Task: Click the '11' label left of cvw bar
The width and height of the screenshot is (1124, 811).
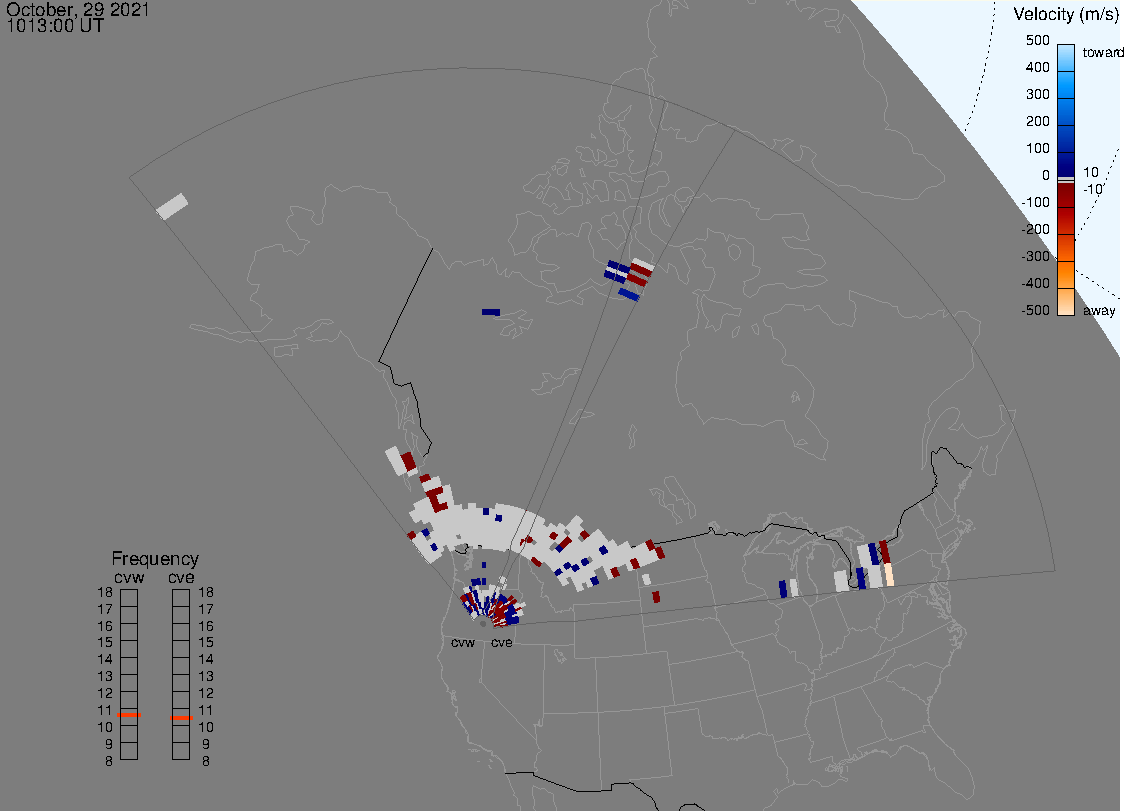Action: coord(105,711)
